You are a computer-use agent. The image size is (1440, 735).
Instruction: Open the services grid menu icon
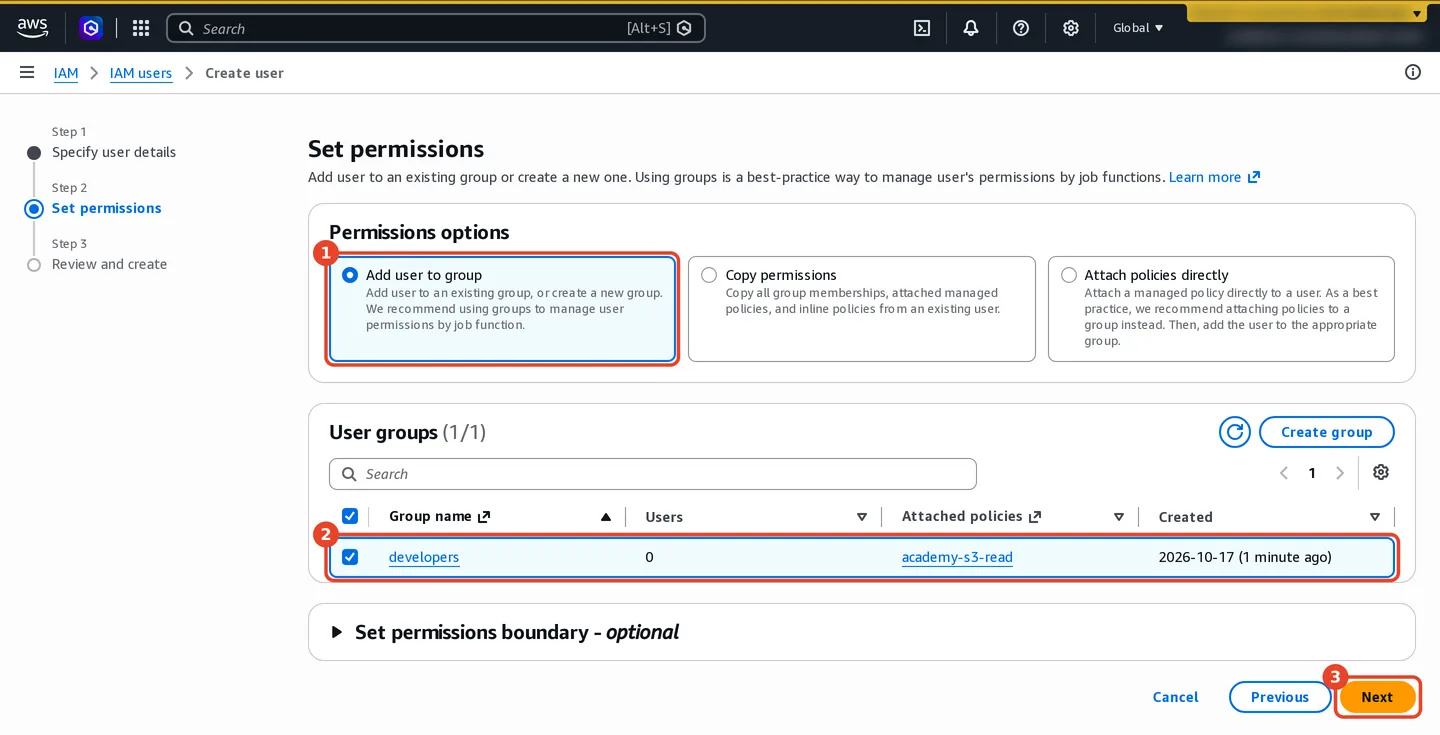tap(141, 28)
